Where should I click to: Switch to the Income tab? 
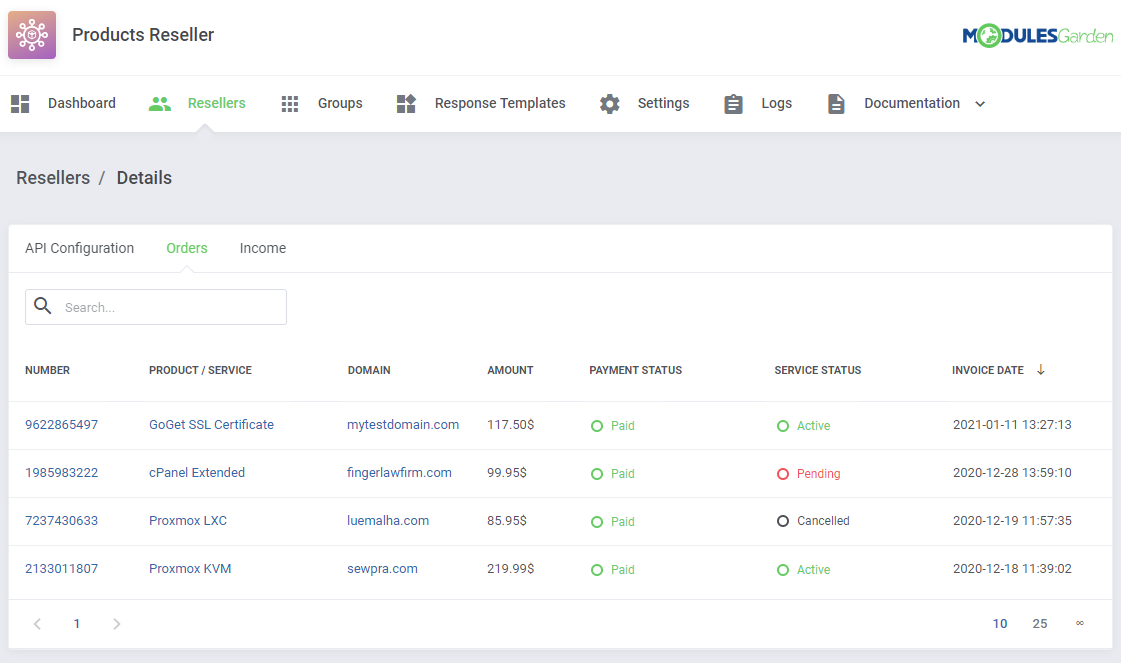(x=262, y=248)
